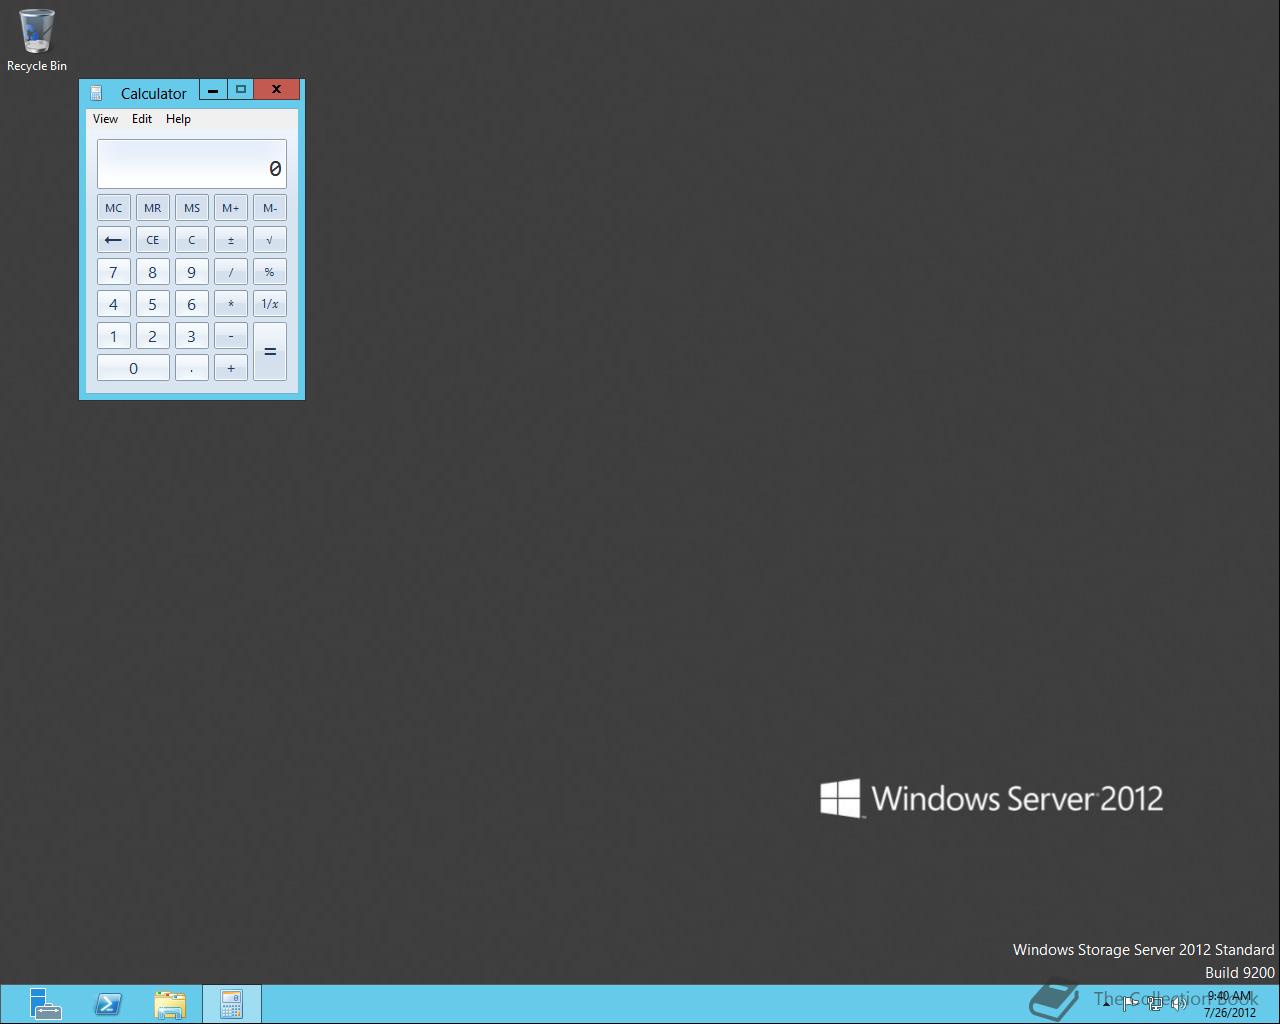The width and height of the screenshot is (1280, 1024).
Task: Minimize the Calculator window
Action: (x=213, y=90)
